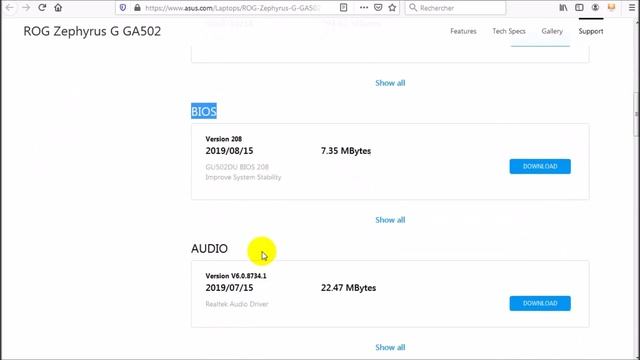This screenshot has height=360, width=640.
Task: Click Version V6.0.8734.1 label
Action: pos(236,276)
